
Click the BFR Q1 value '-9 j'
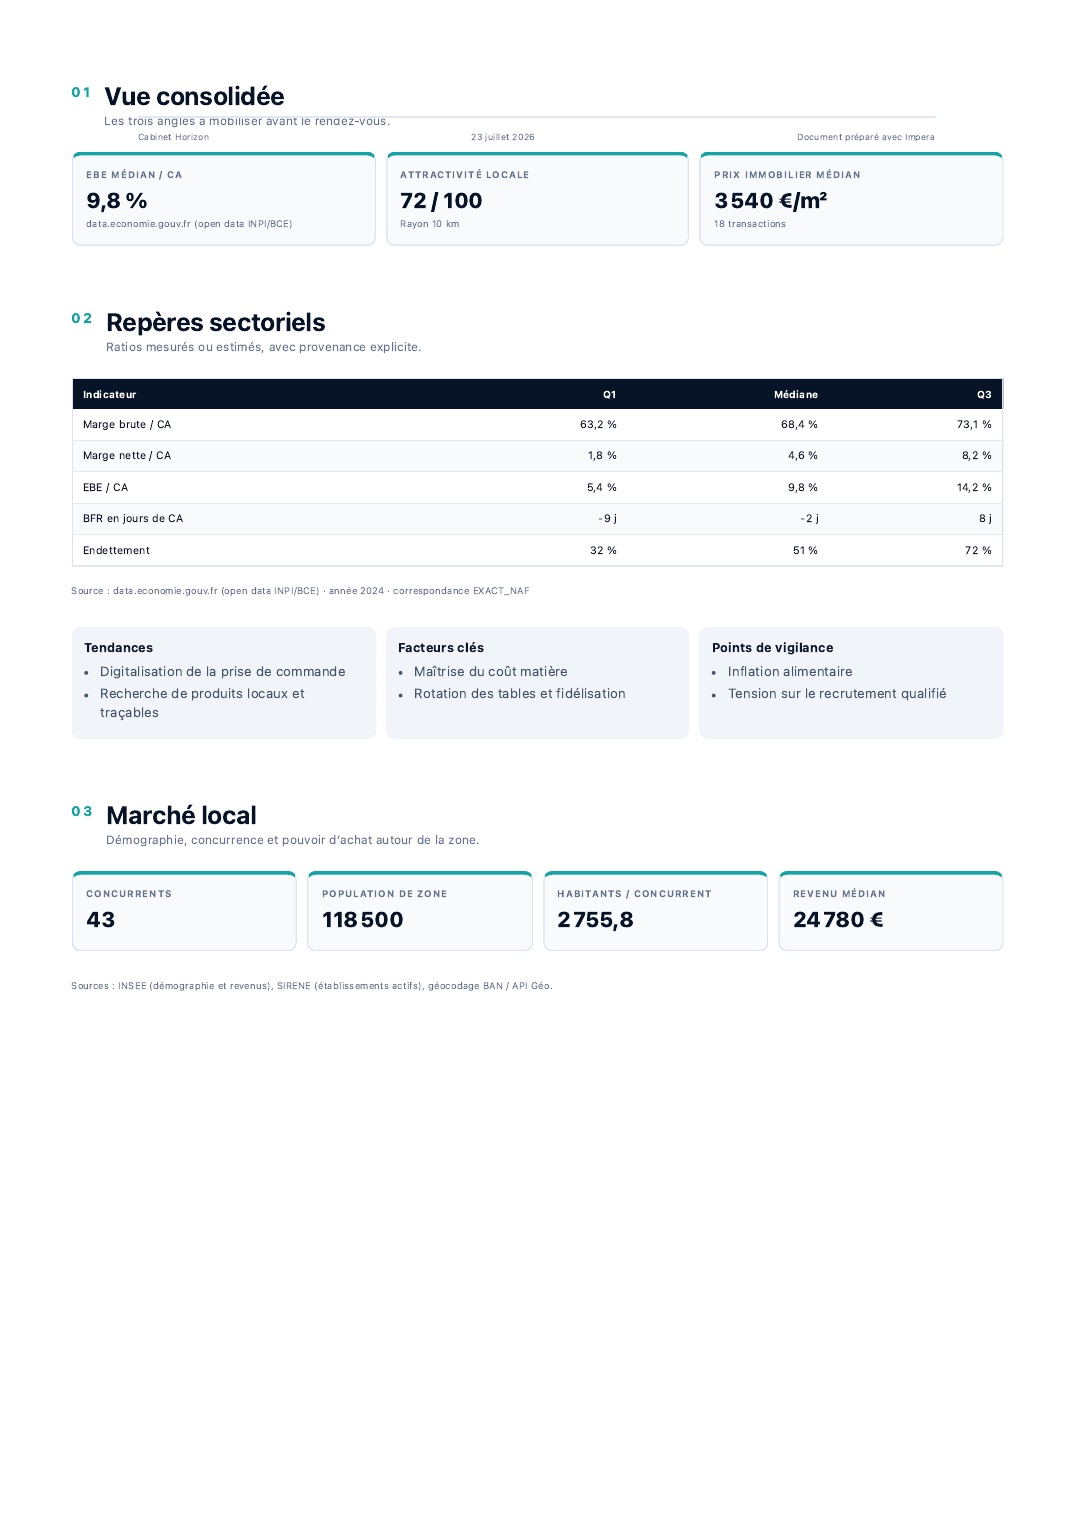[x=607, y=519]
